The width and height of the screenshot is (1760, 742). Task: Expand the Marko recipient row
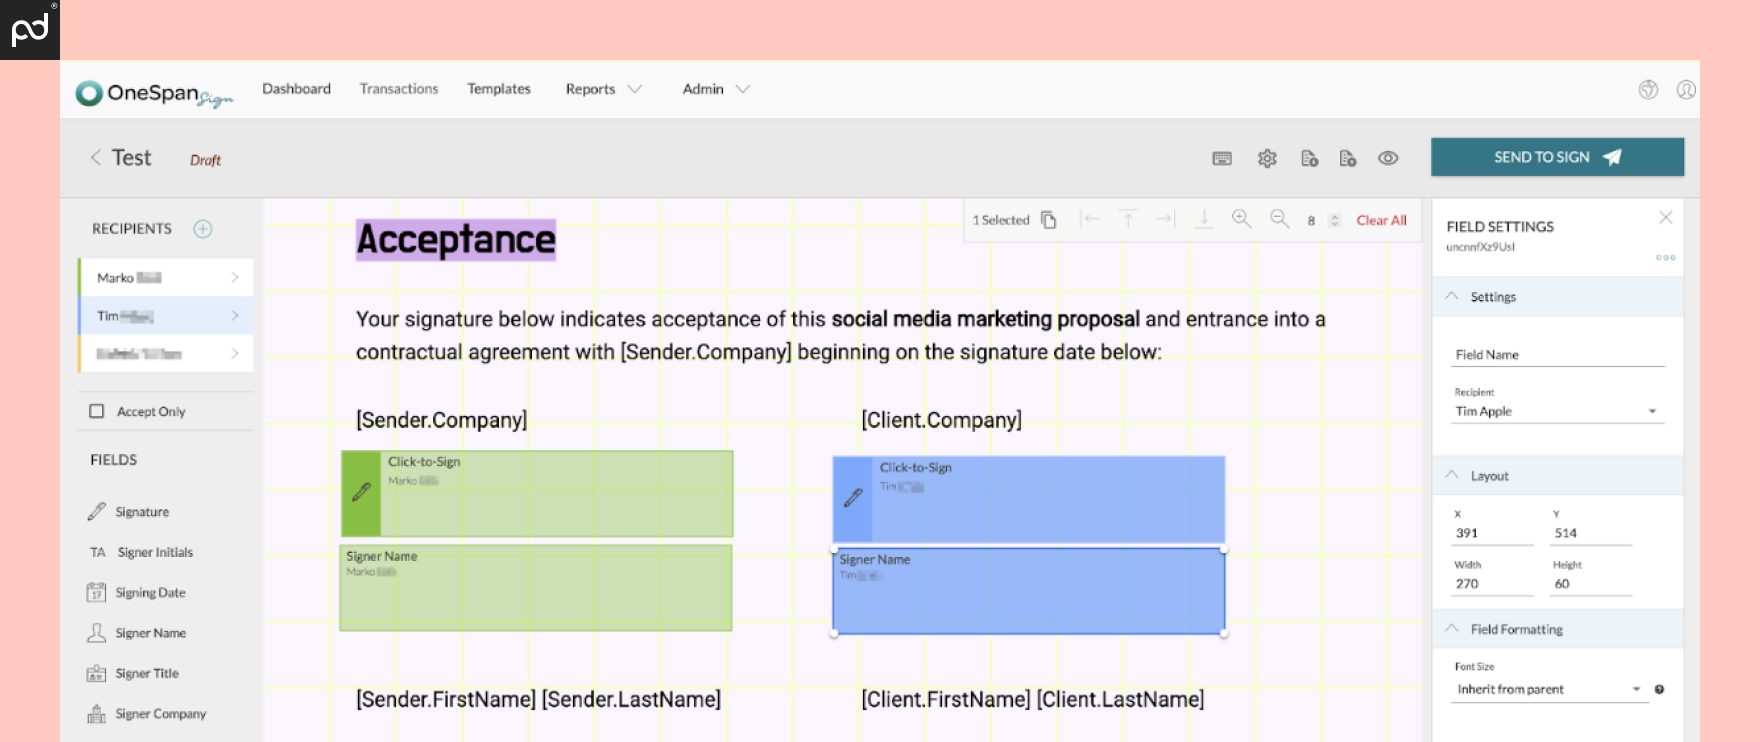[x=166, y=277]
